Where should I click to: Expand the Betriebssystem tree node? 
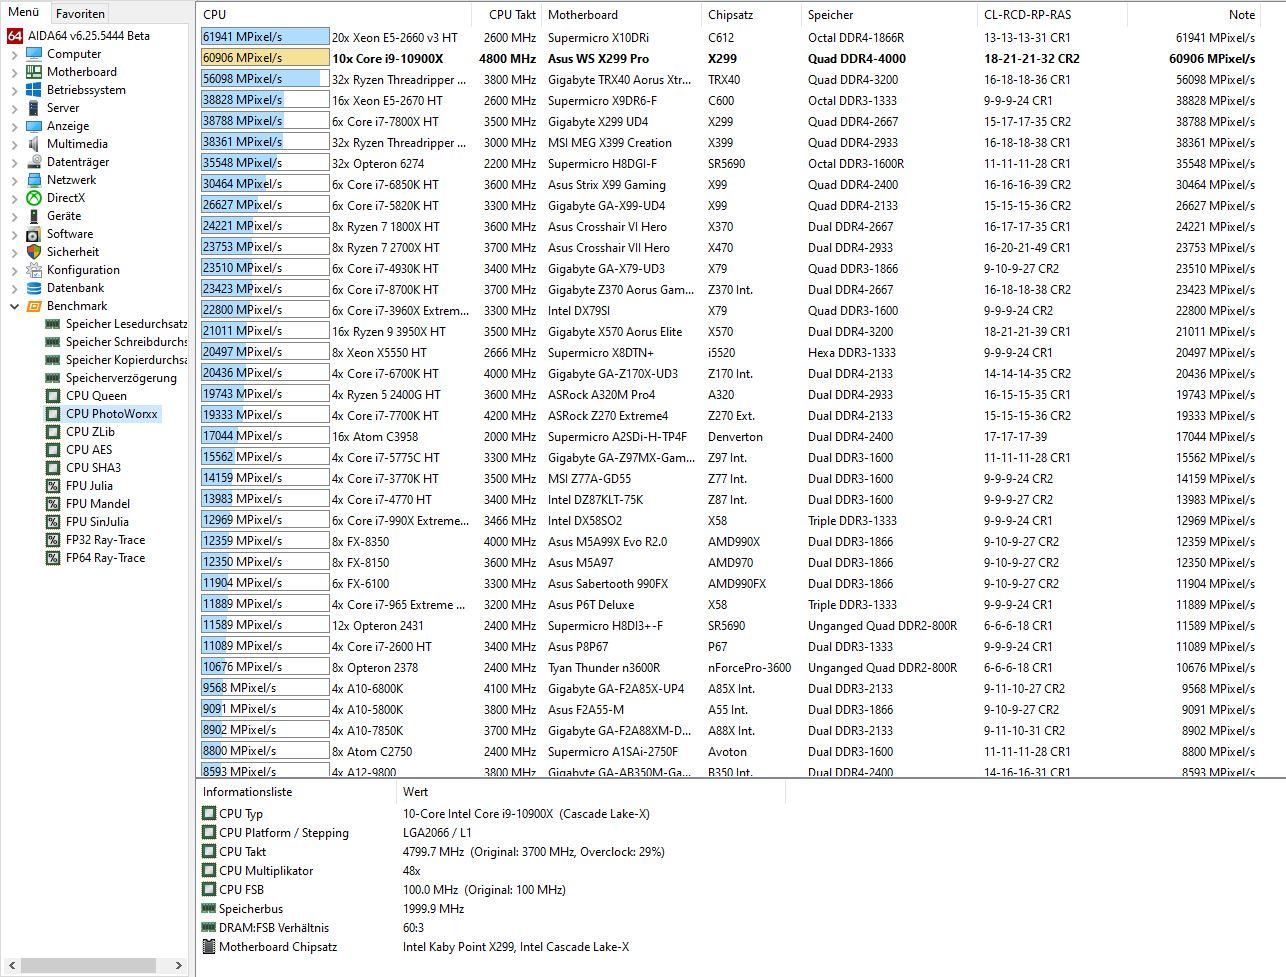14,90
